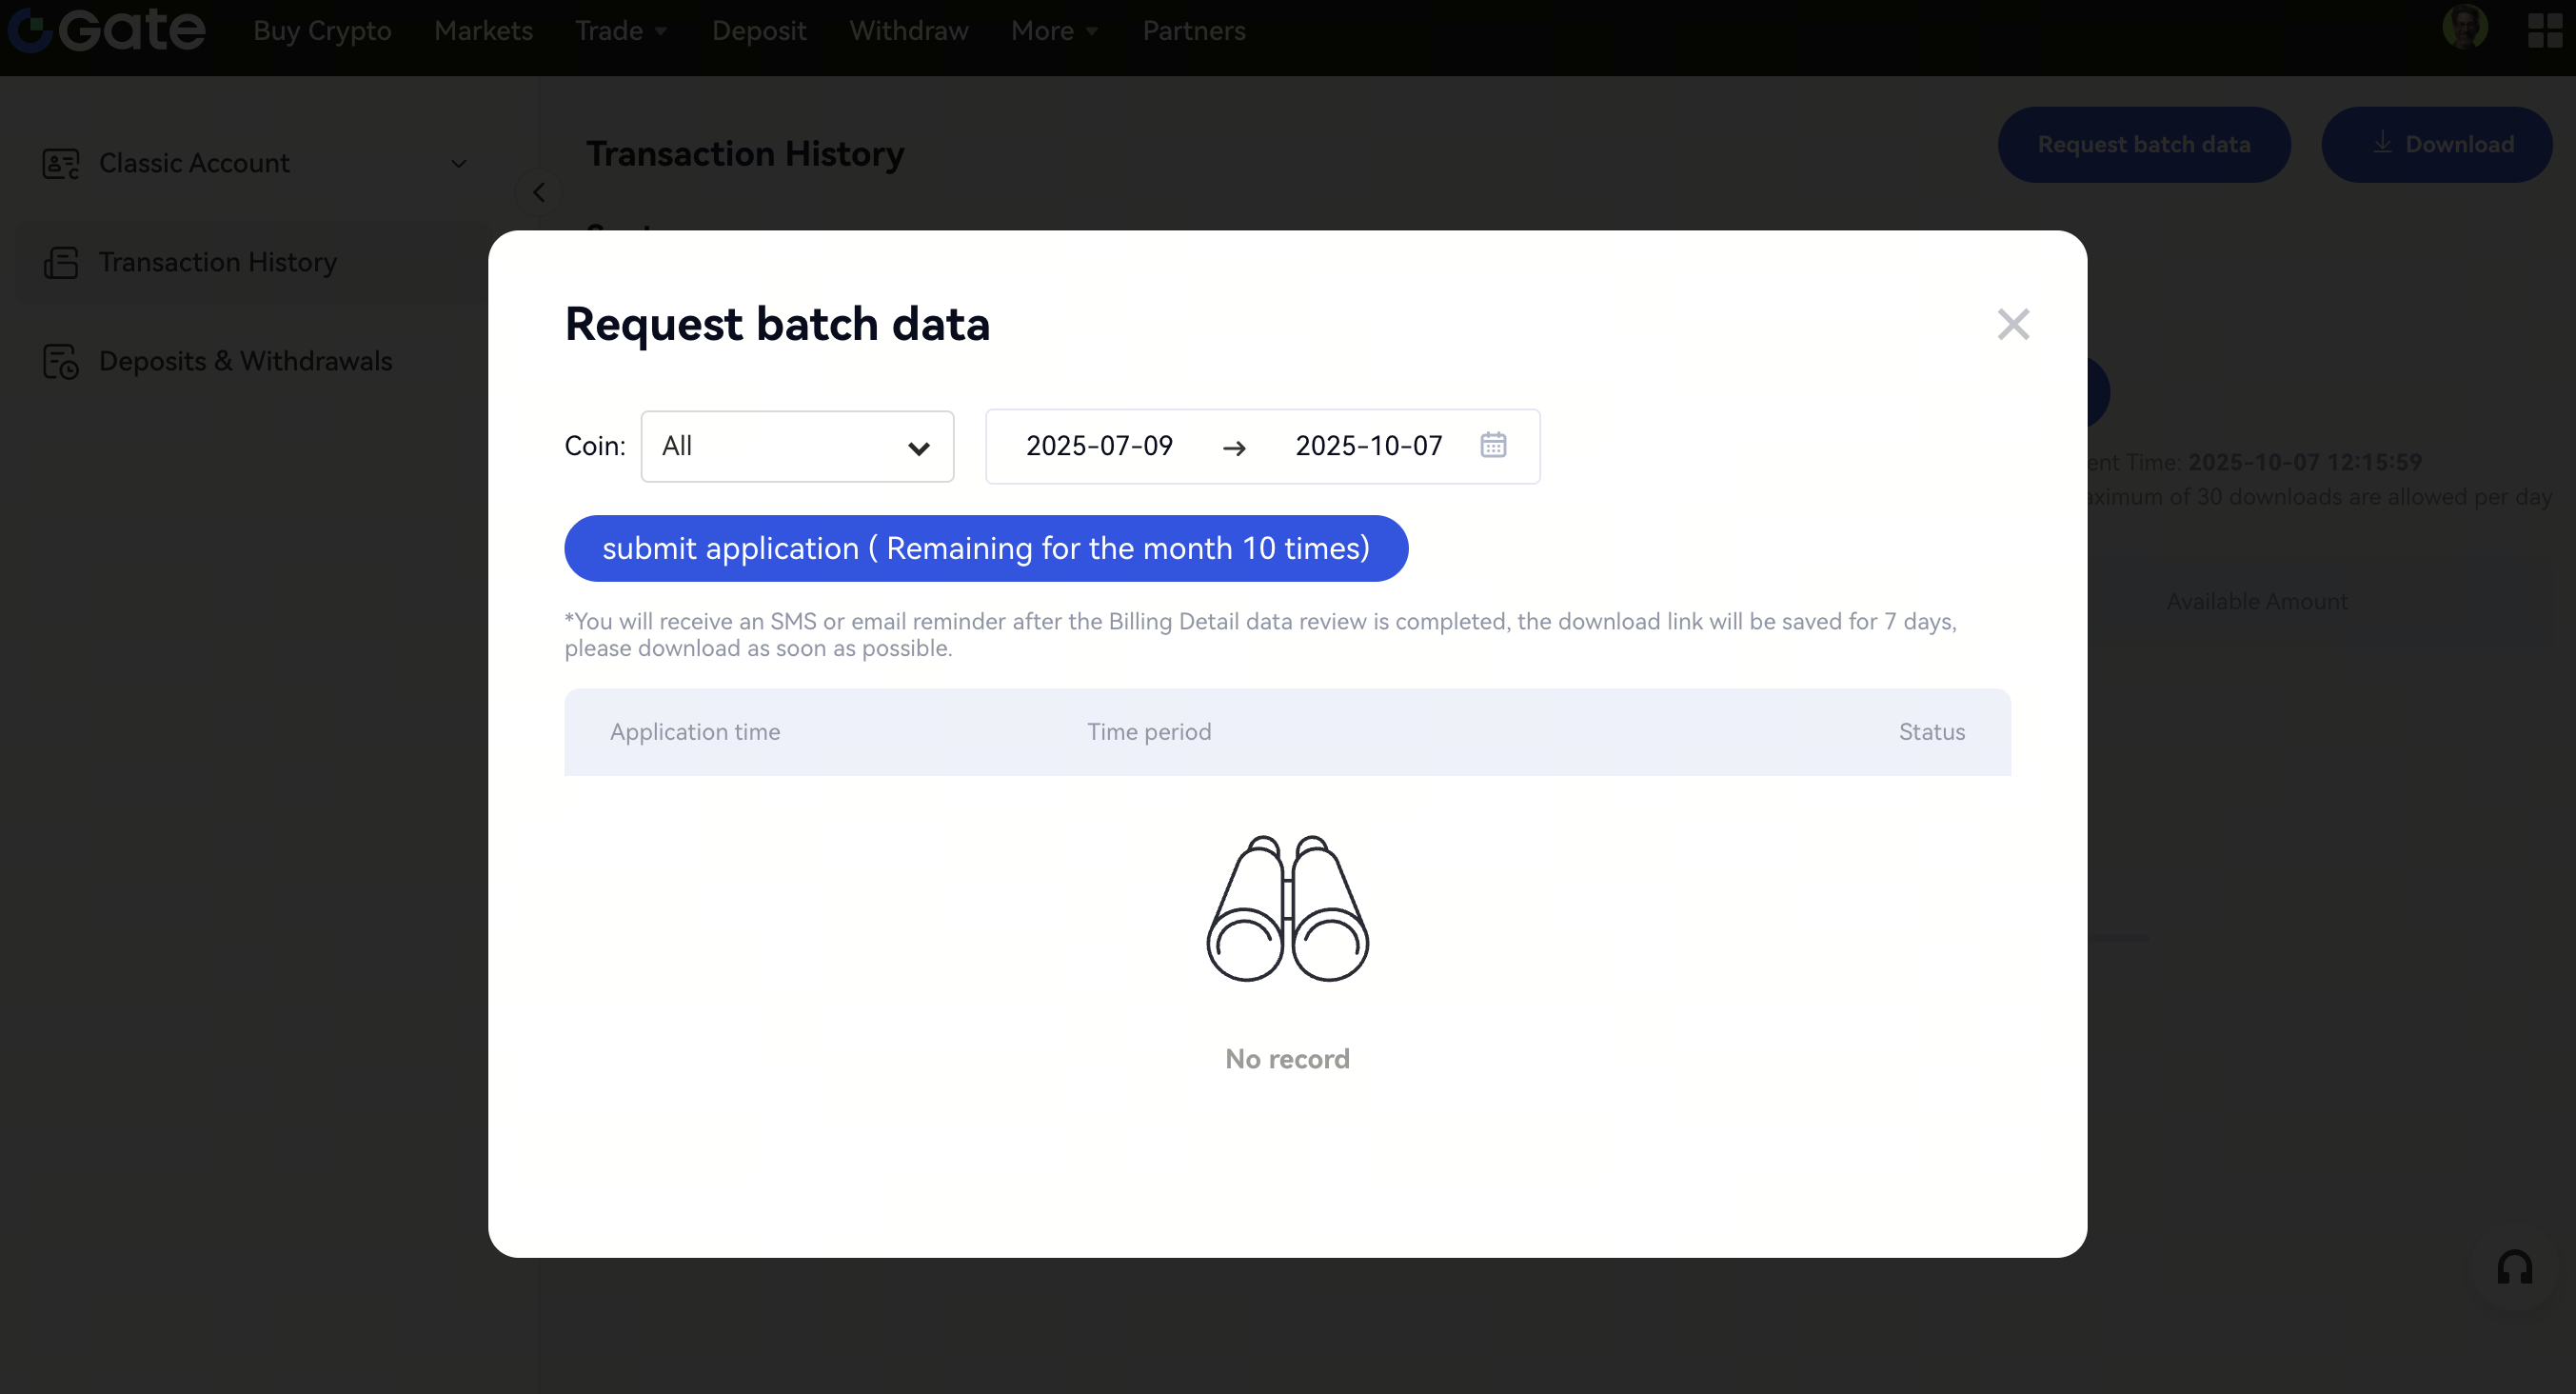Select Transaction History in the sidebar
Image resolution: width=2576 pixels, height=1394 pixels.
[x=217, y=262]
